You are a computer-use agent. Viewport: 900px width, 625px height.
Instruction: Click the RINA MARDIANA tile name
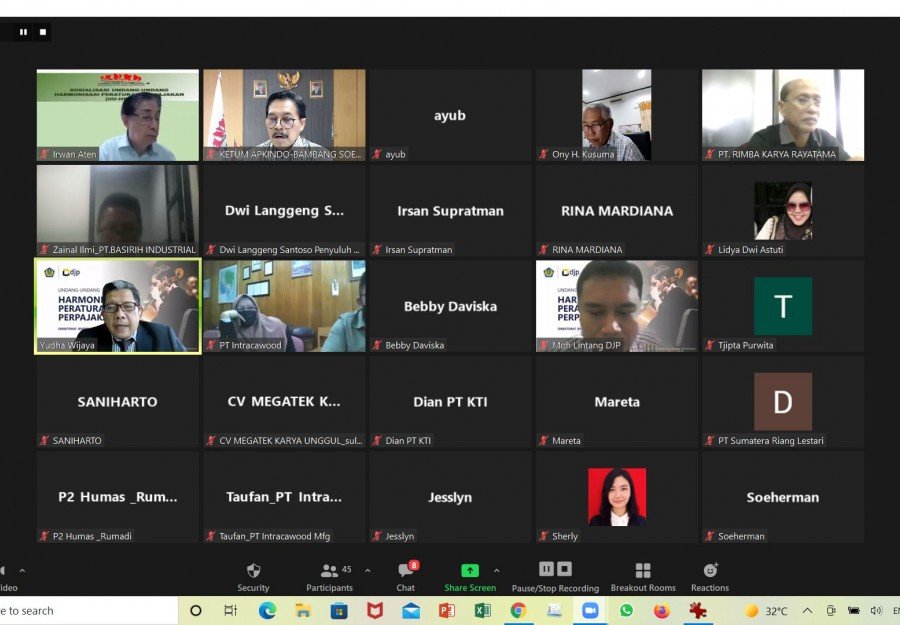coord(617,211)
